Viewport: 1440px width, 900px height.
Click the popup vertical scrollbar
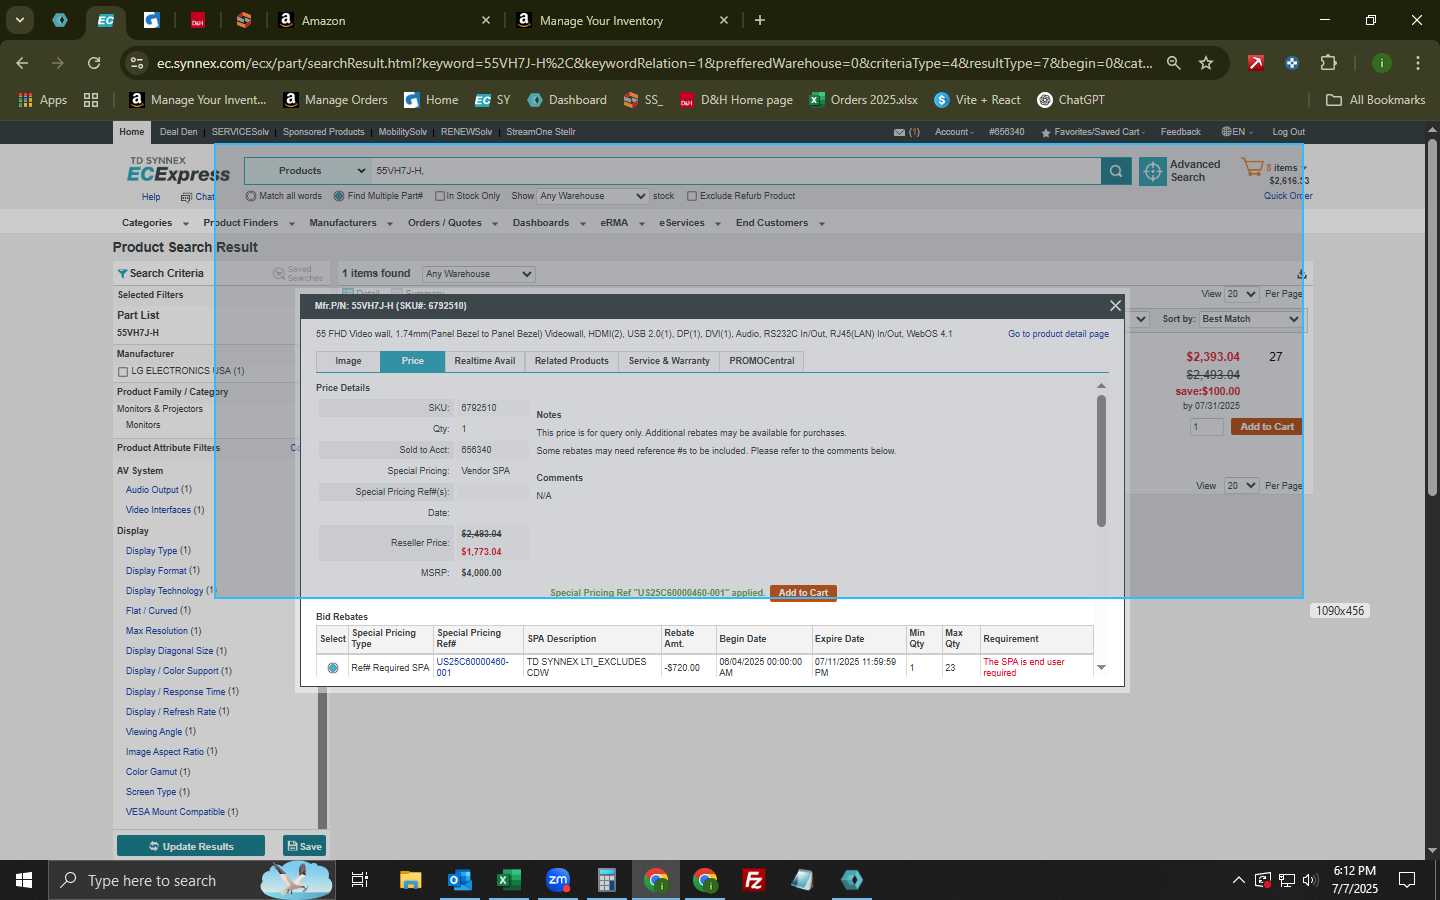[x=1101, y=461]
